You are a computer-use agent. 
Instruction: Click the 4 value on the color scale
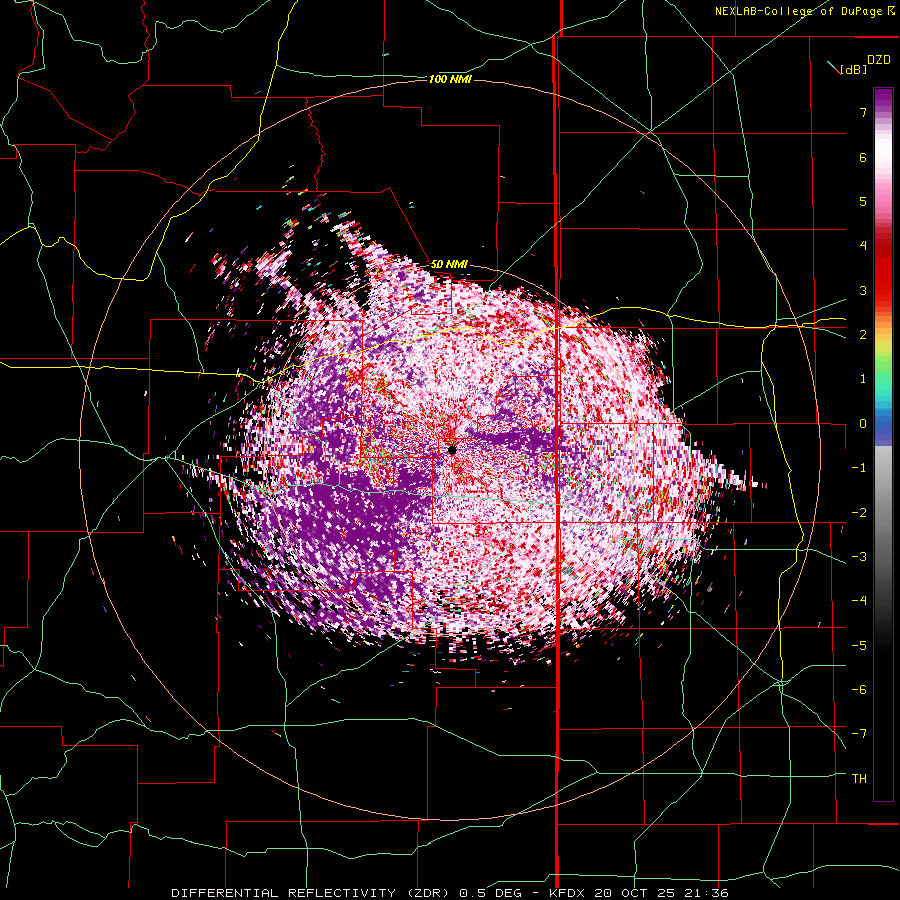(x=863, y=246)
